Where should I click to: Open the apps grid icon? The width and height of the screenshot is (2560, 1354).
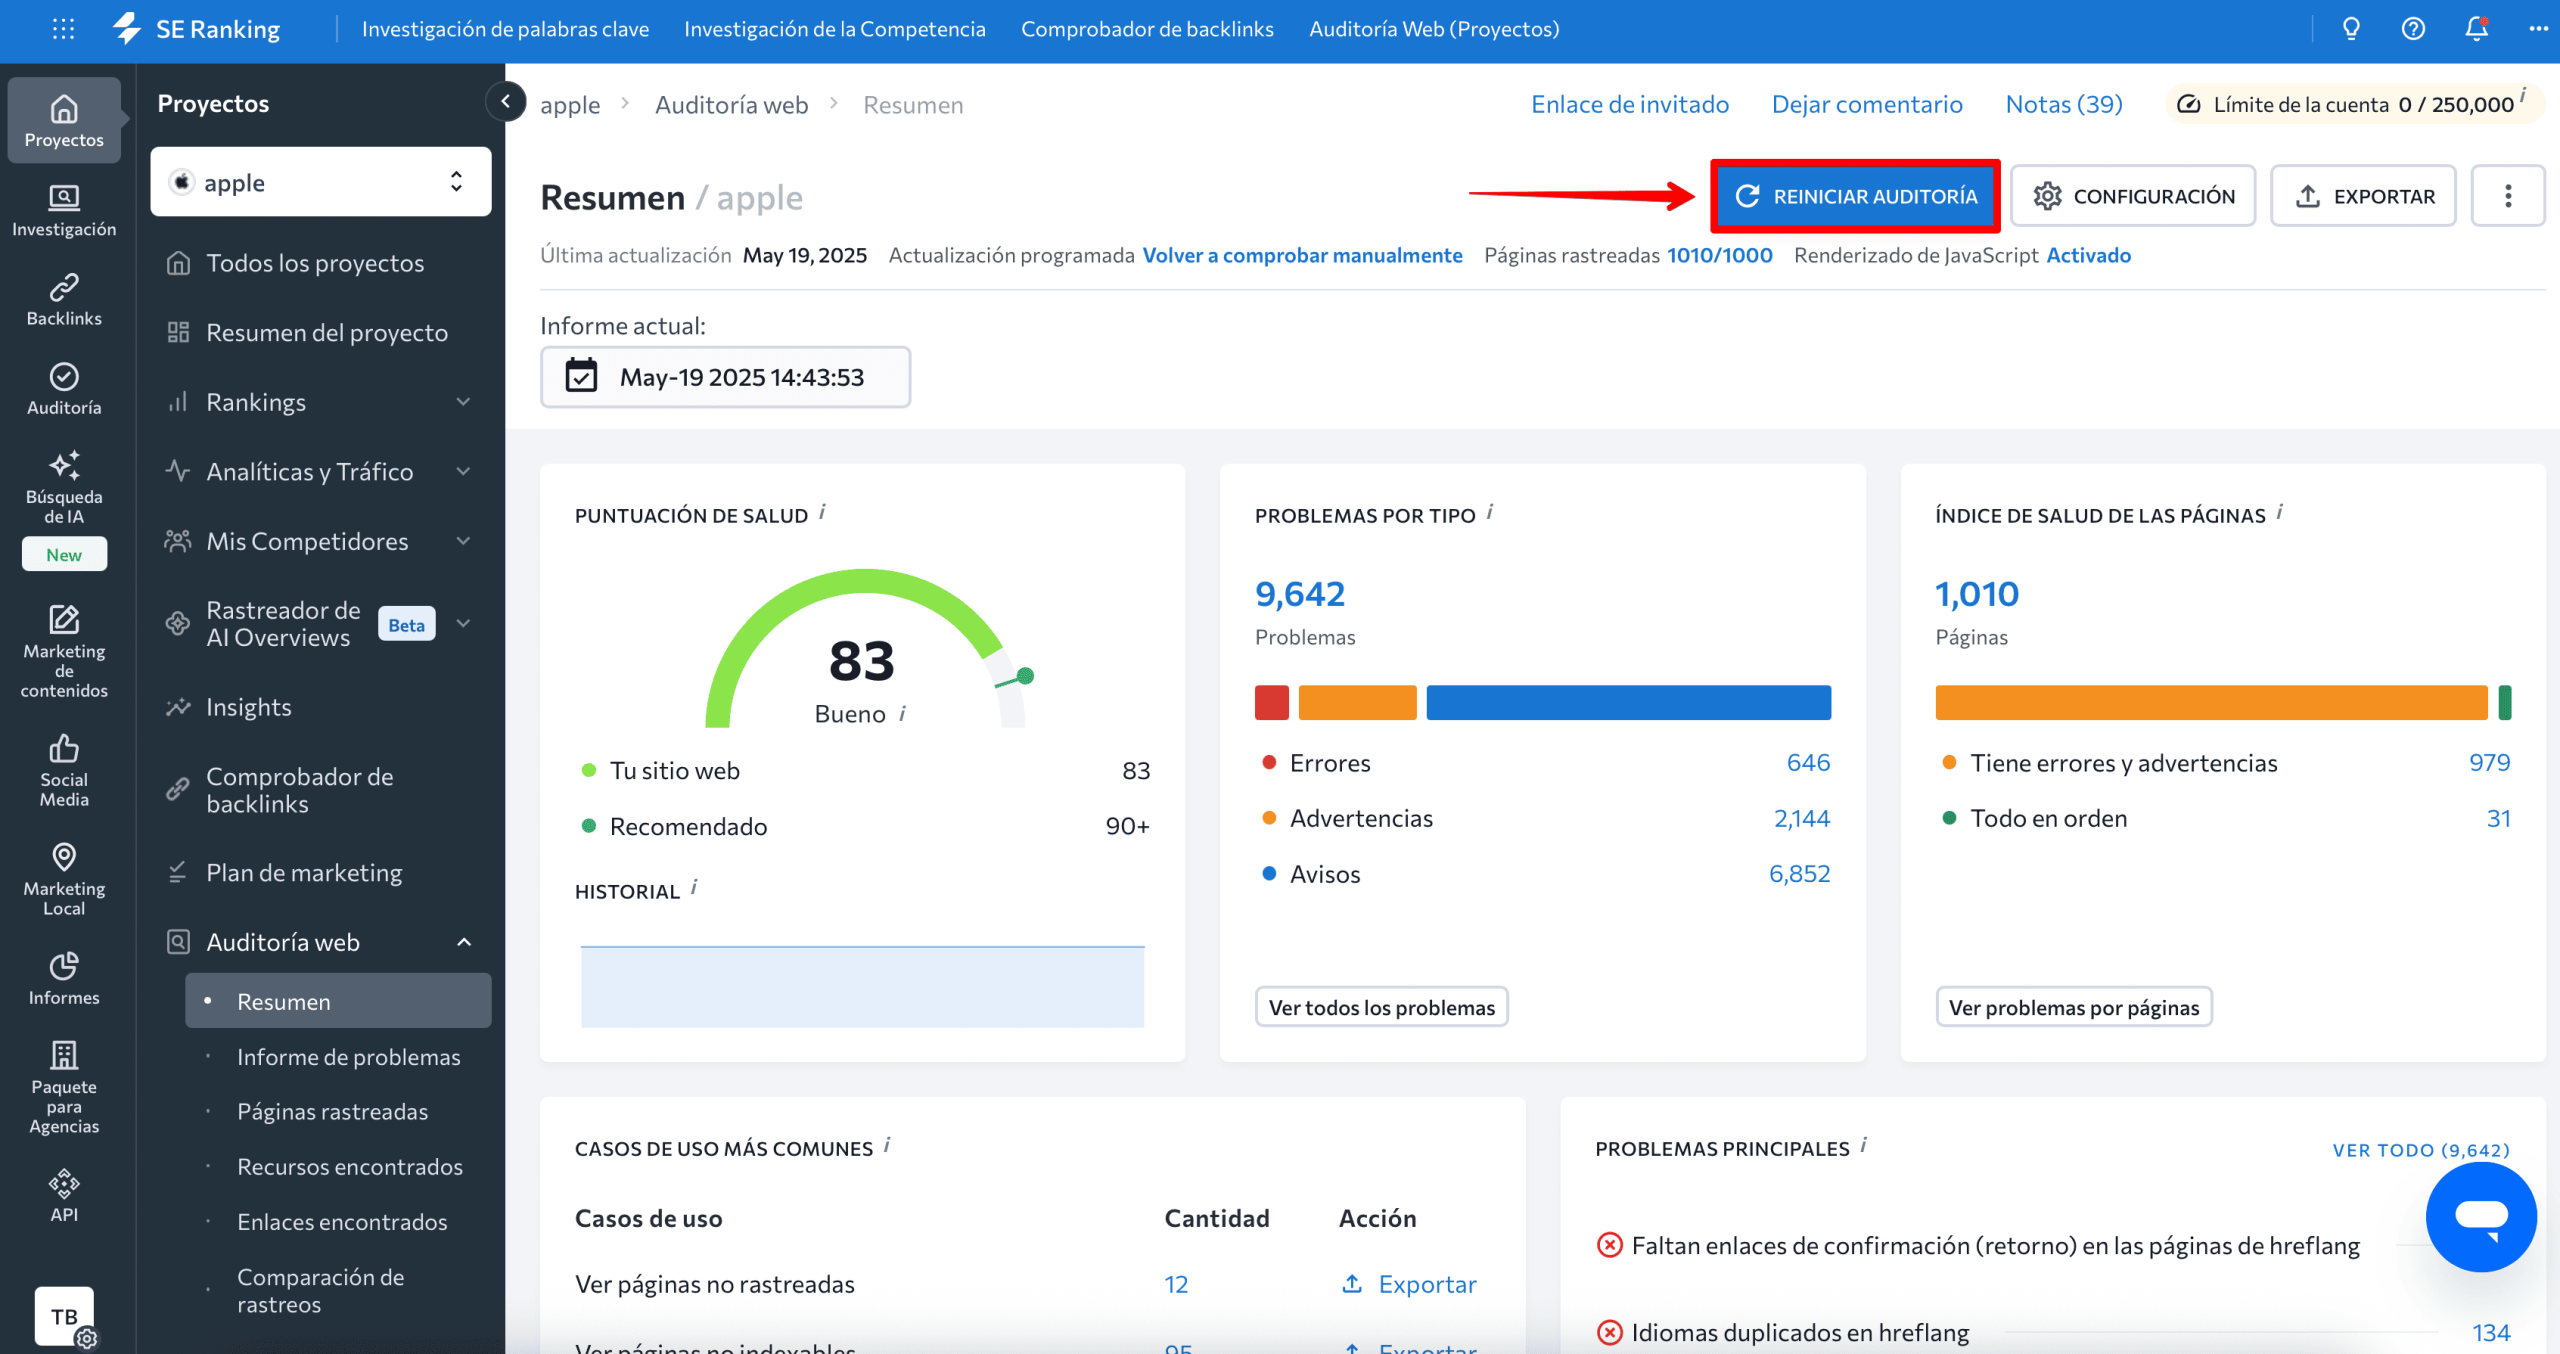click(63, 29)
